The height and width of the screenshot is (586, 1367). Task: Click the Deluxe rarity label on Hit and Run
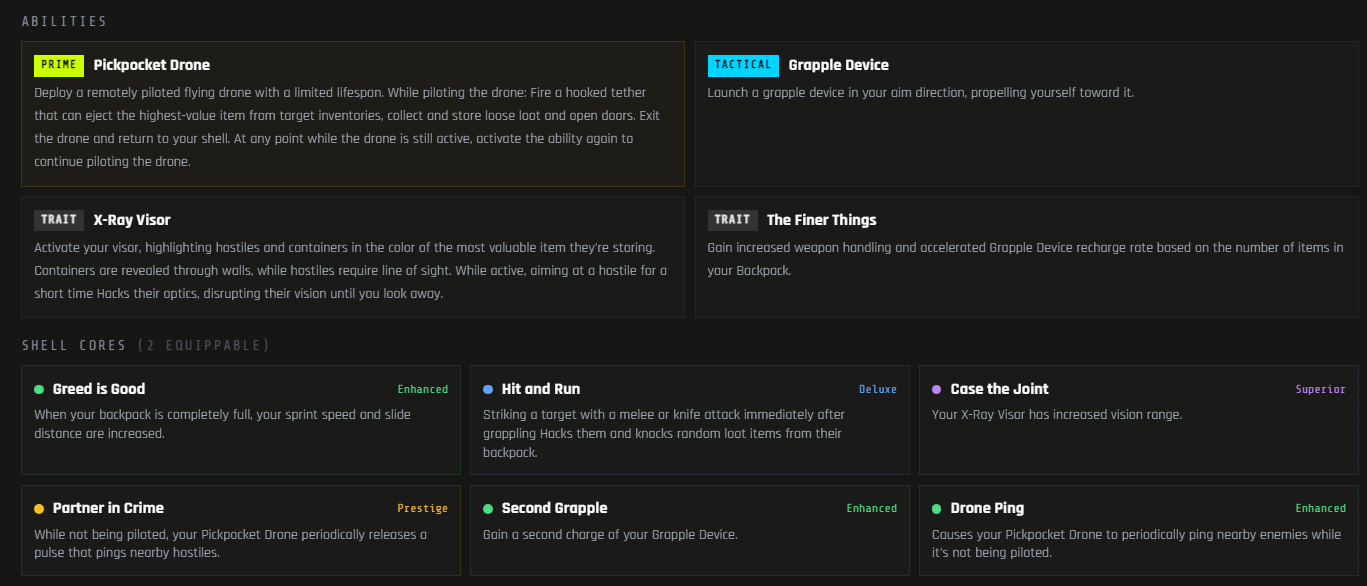coord(878,389)
